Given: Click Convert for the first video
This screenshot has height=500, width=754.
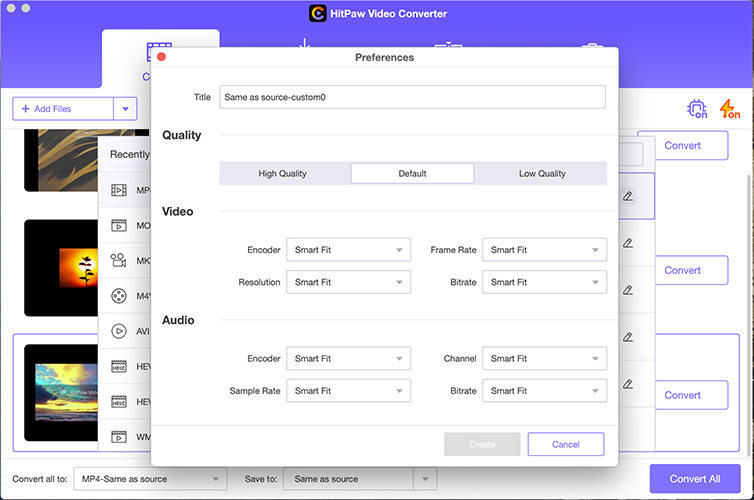Looking at the screenshot, I should click(x=682, y=146).
